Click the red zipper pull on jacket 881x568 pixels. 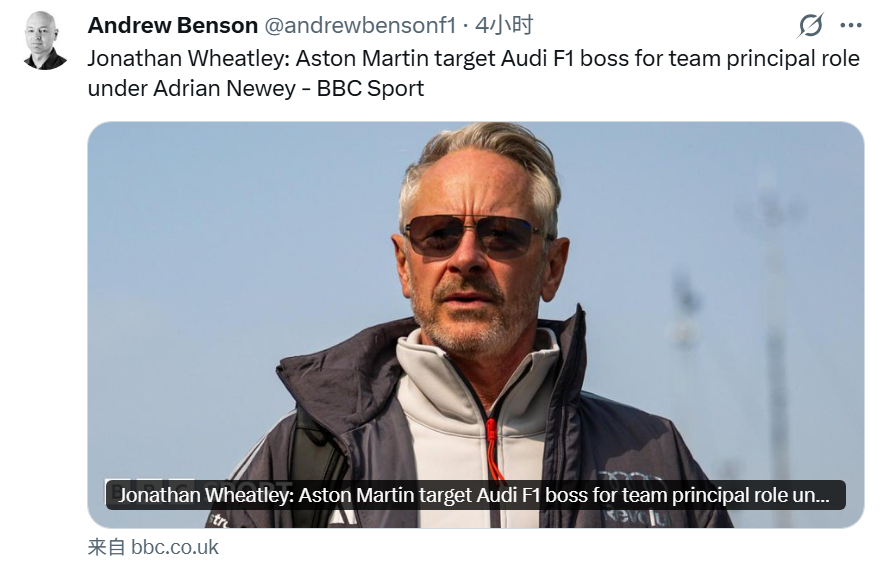coord(493,448)
